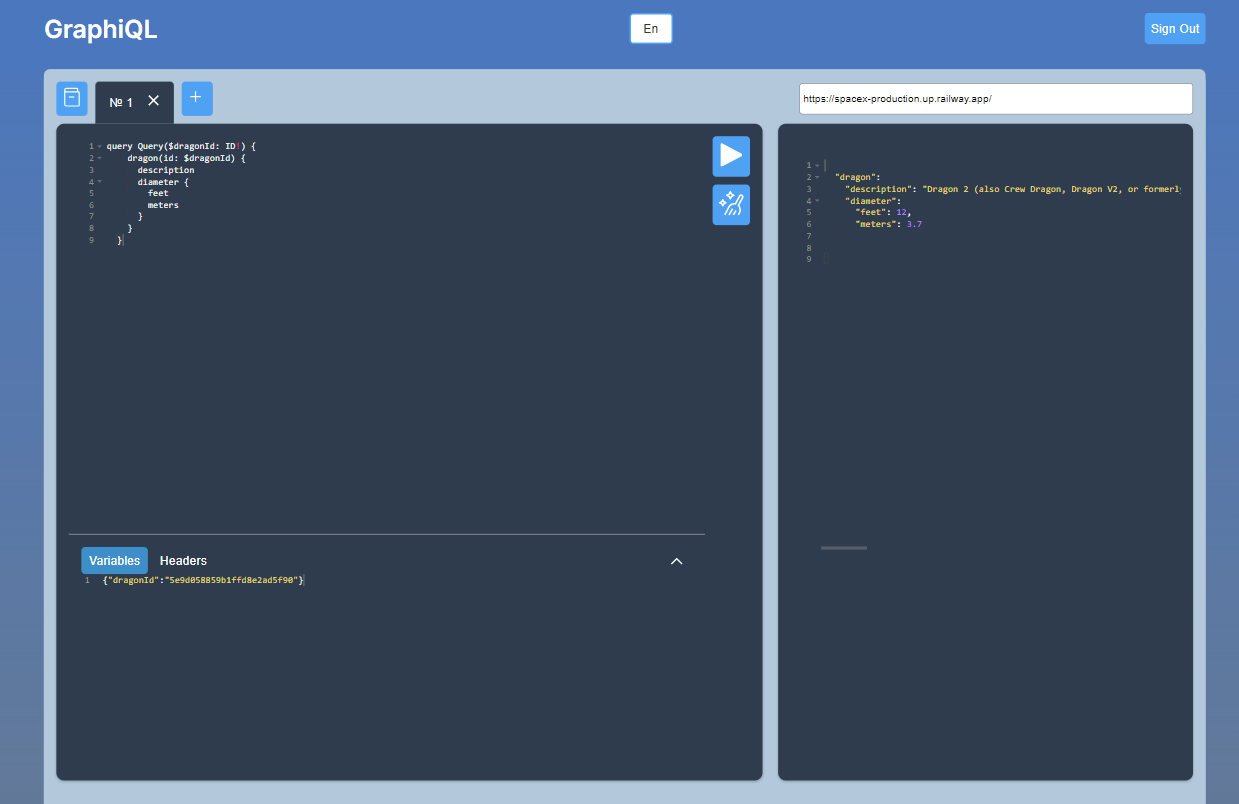This screenshot has height=804, width=1239.
Task: Switch to the Variables tab
Action: pos(115,561)
